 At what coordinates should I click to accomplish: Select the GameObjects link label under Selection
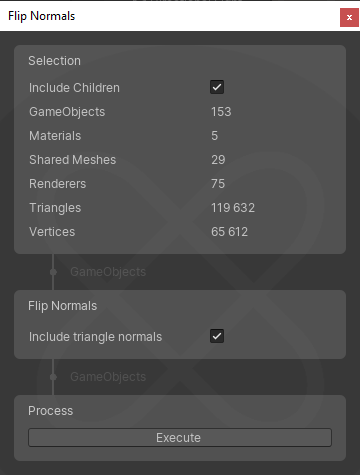(108, 272)
